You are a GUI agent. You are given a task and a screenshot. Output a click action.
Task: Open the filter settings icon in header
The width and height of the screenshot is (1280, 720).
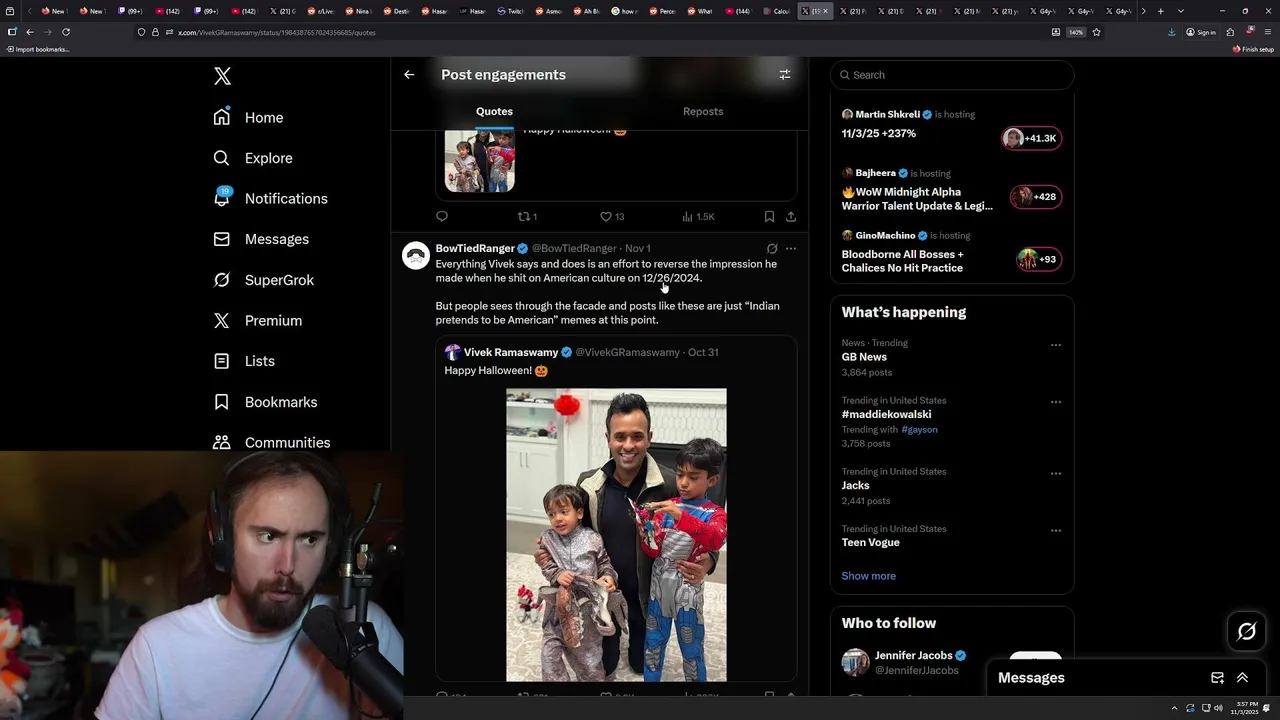tap(785, 75)
